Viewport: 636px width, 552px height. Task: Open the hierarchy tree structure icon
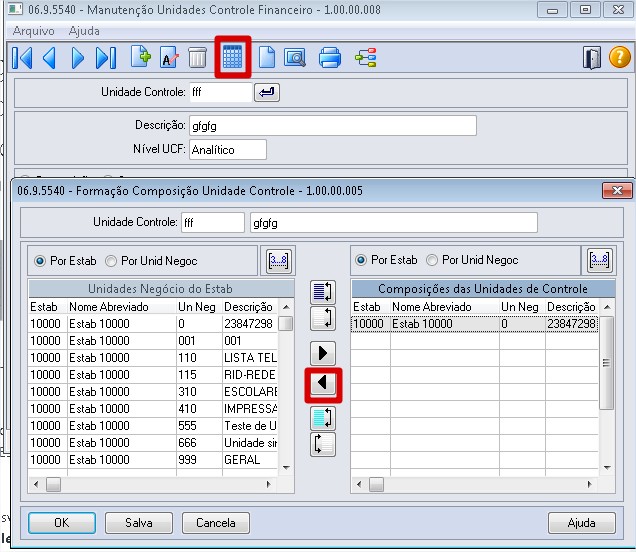365,58
